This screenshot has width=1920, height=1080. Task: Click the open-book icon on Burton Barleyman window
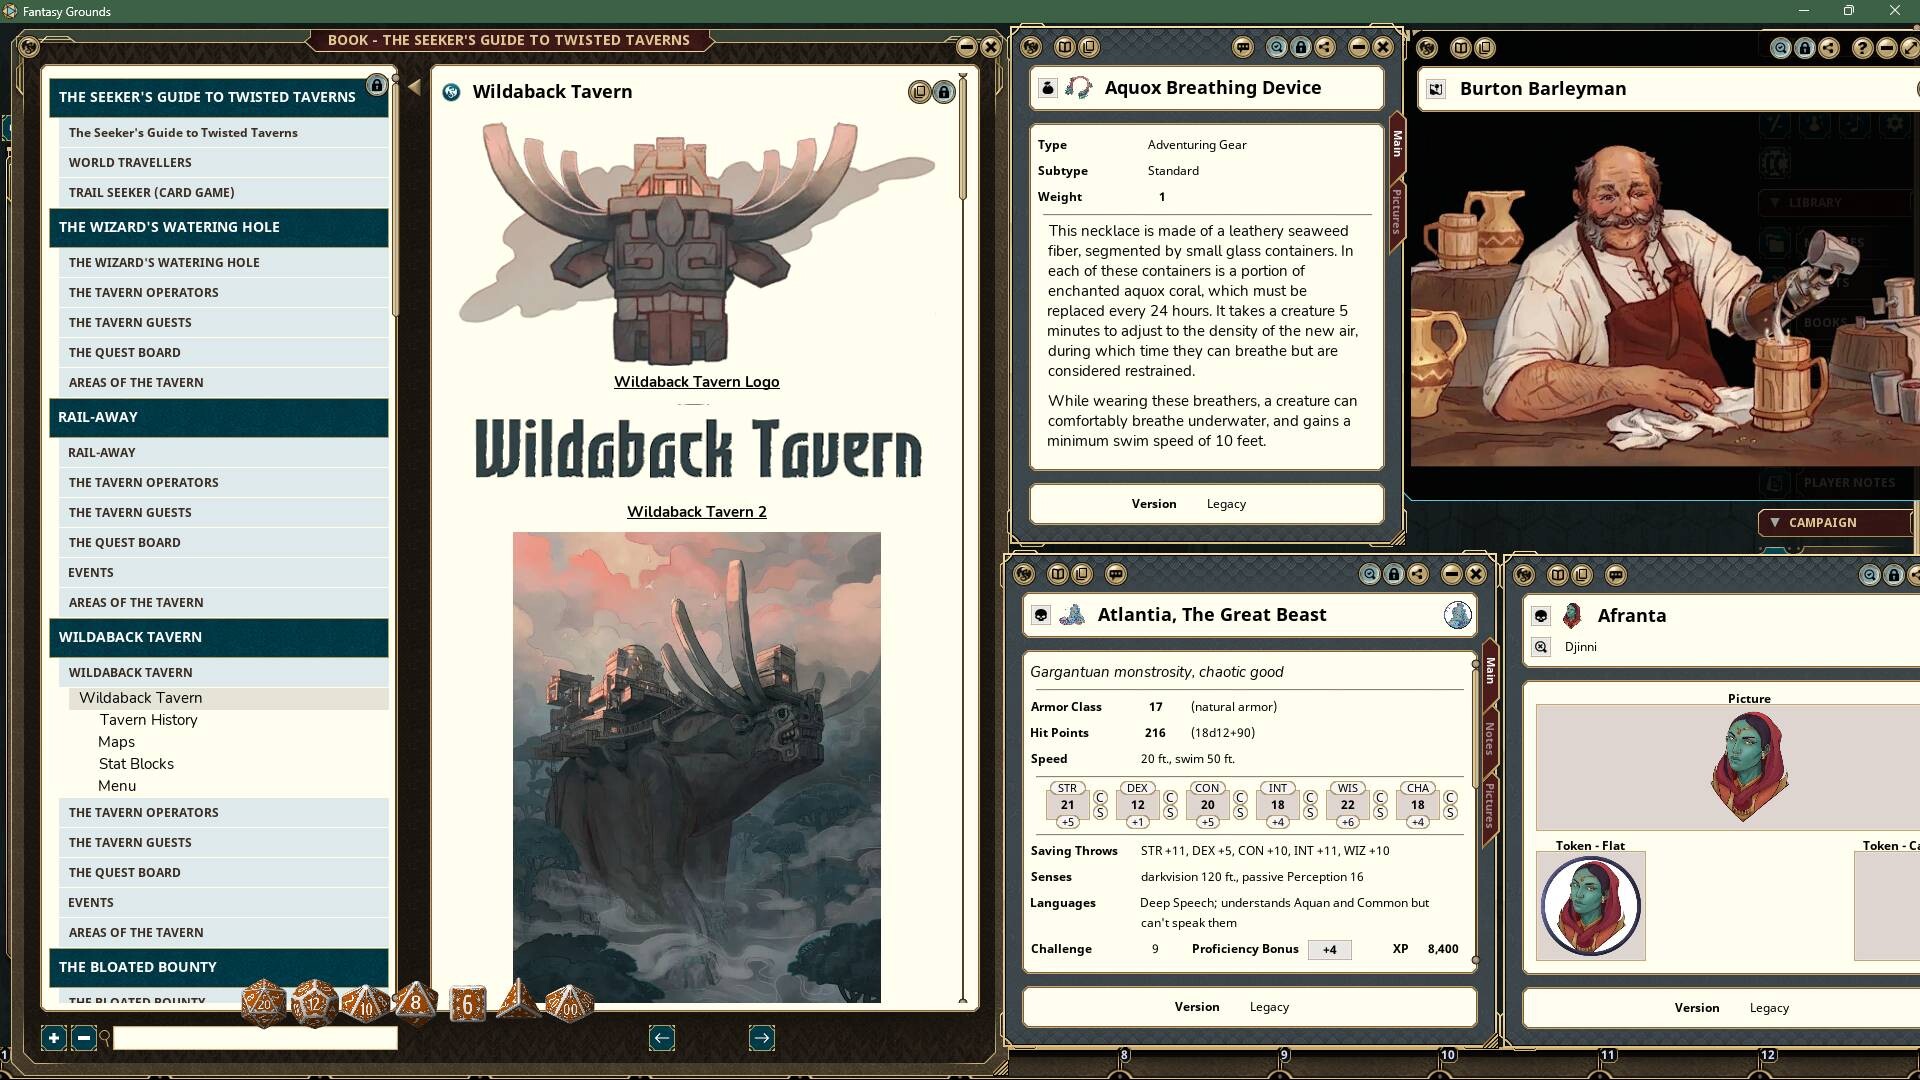[x=1459, y=47]
